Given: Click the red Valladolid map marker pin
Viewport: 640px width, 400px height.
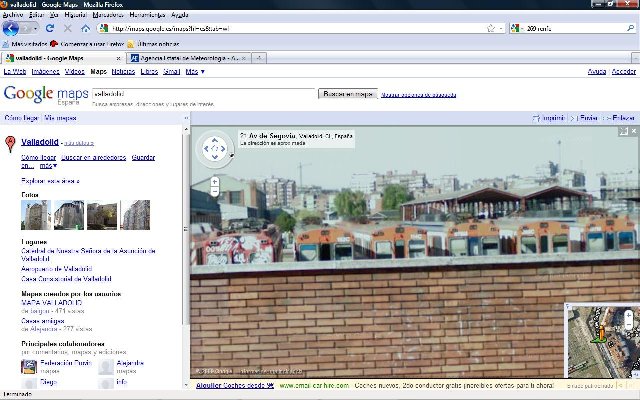Looking at the screenshot, I should point(10,145).
